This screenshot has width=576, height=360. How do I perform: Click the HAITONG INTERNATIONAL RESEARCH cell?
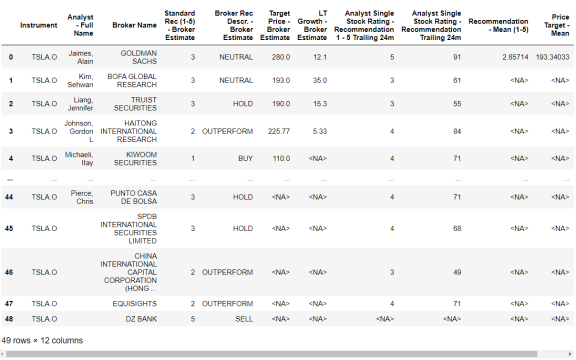click(x=129, y=132)
